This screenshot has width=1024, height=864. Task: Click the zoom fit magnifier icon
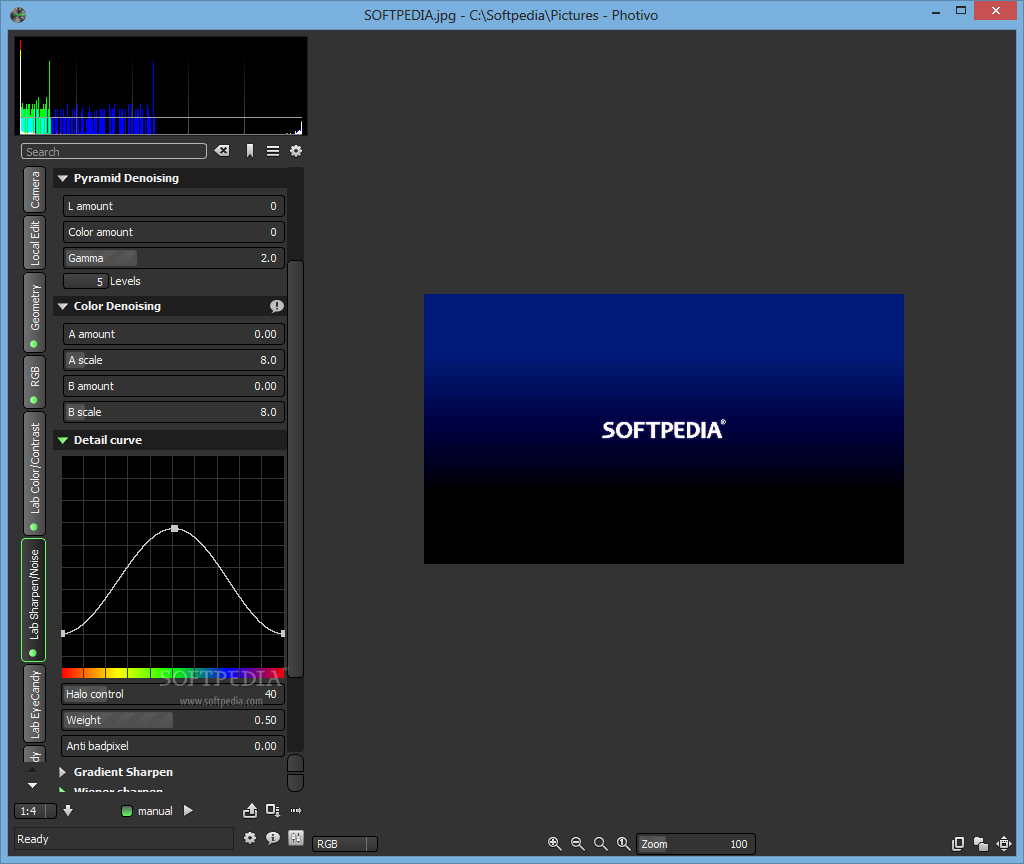point(600,844)
